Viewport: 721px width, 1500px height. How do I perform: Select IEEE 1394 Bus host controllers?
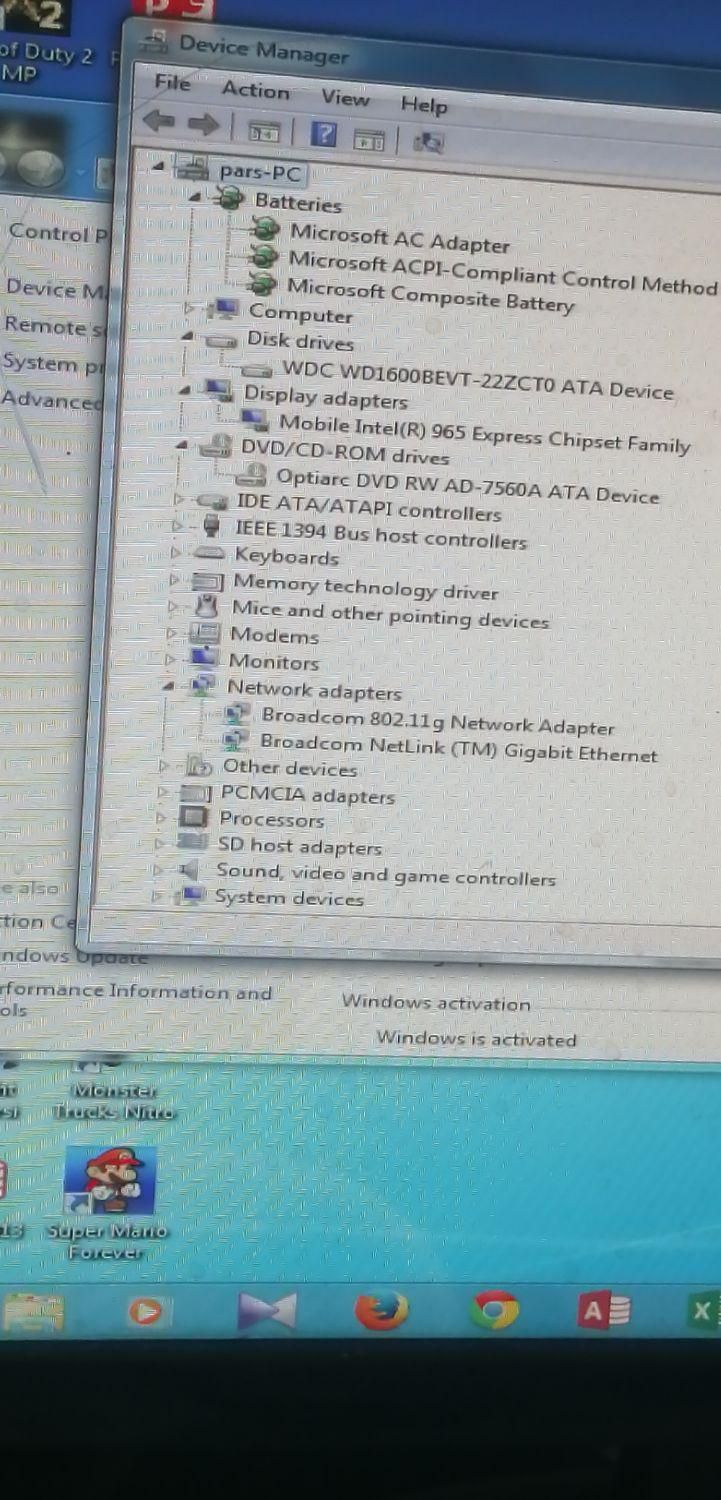(x=380, y=535)
